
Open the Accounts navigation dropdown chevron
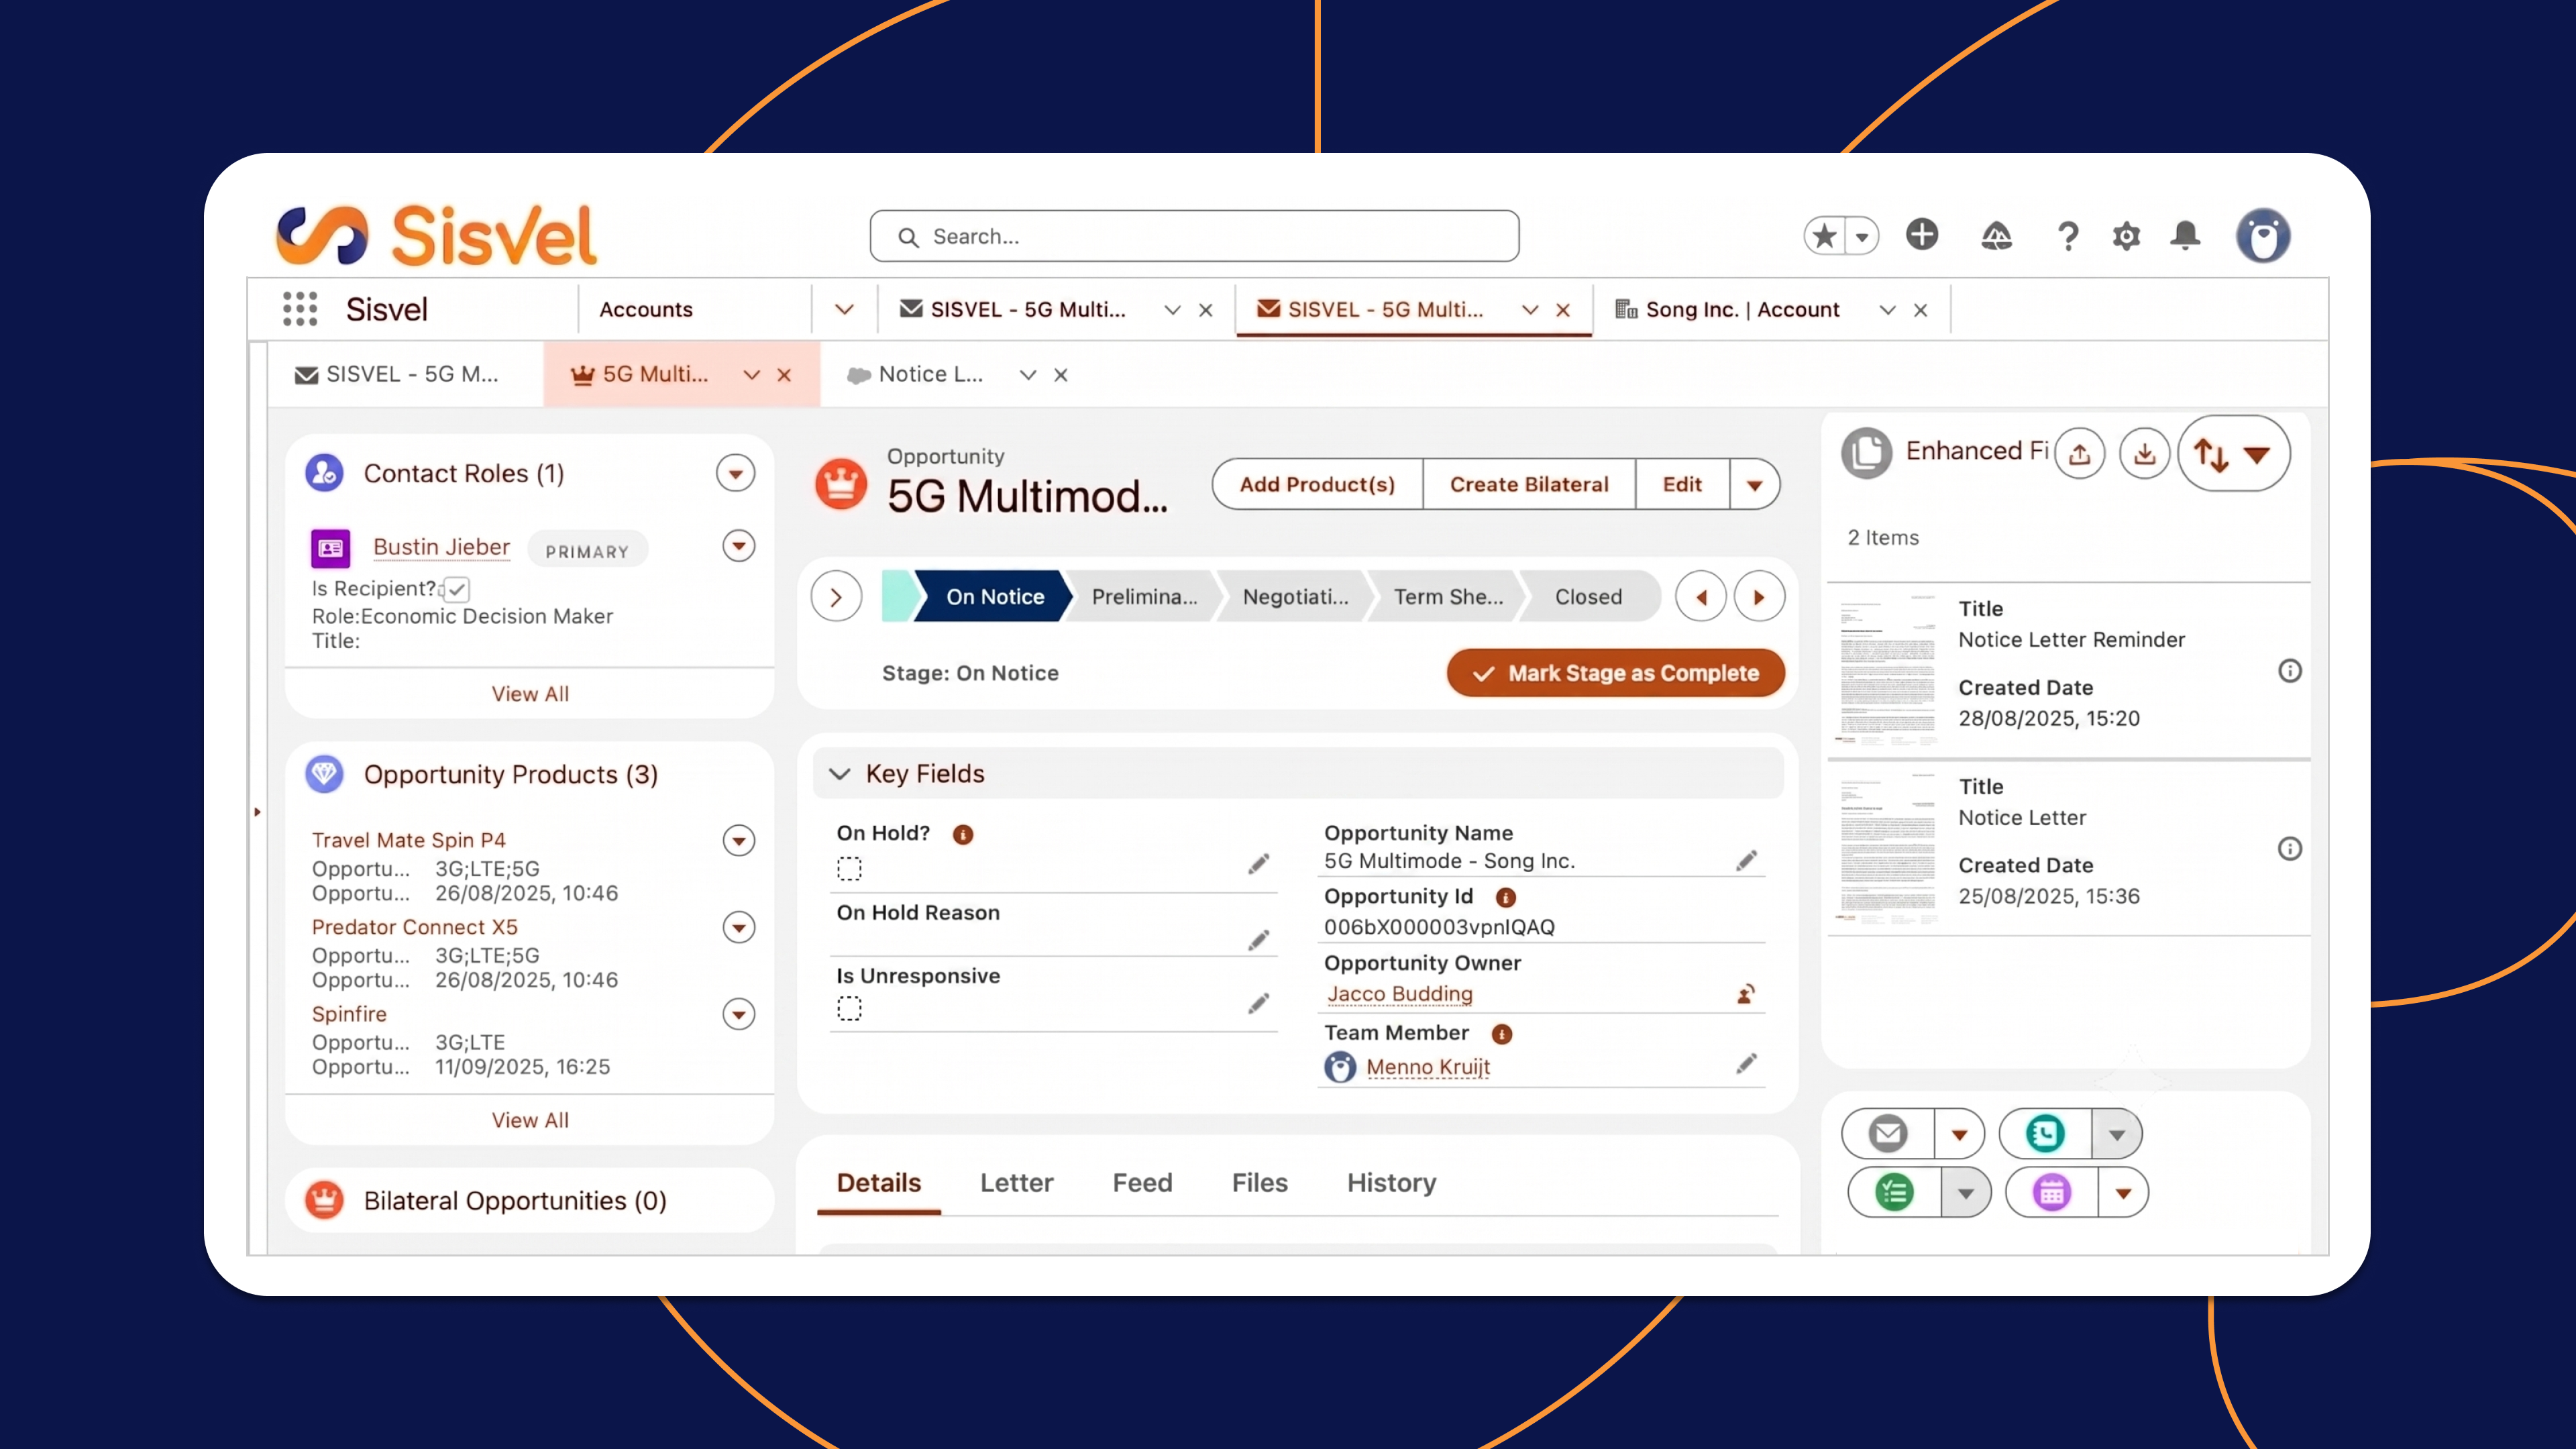pyautogui.click(x=844, y=310)
